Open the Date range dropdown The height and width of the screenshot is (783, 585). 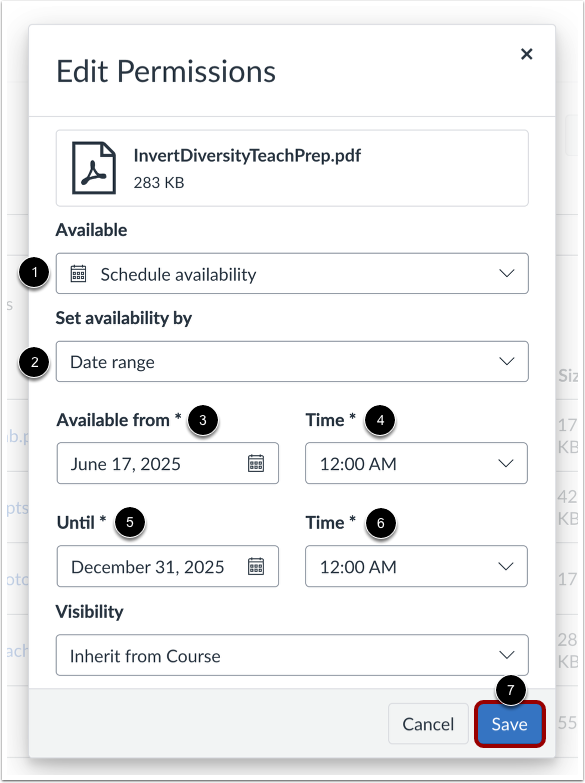pyautogui.click(x=292, y=362)
